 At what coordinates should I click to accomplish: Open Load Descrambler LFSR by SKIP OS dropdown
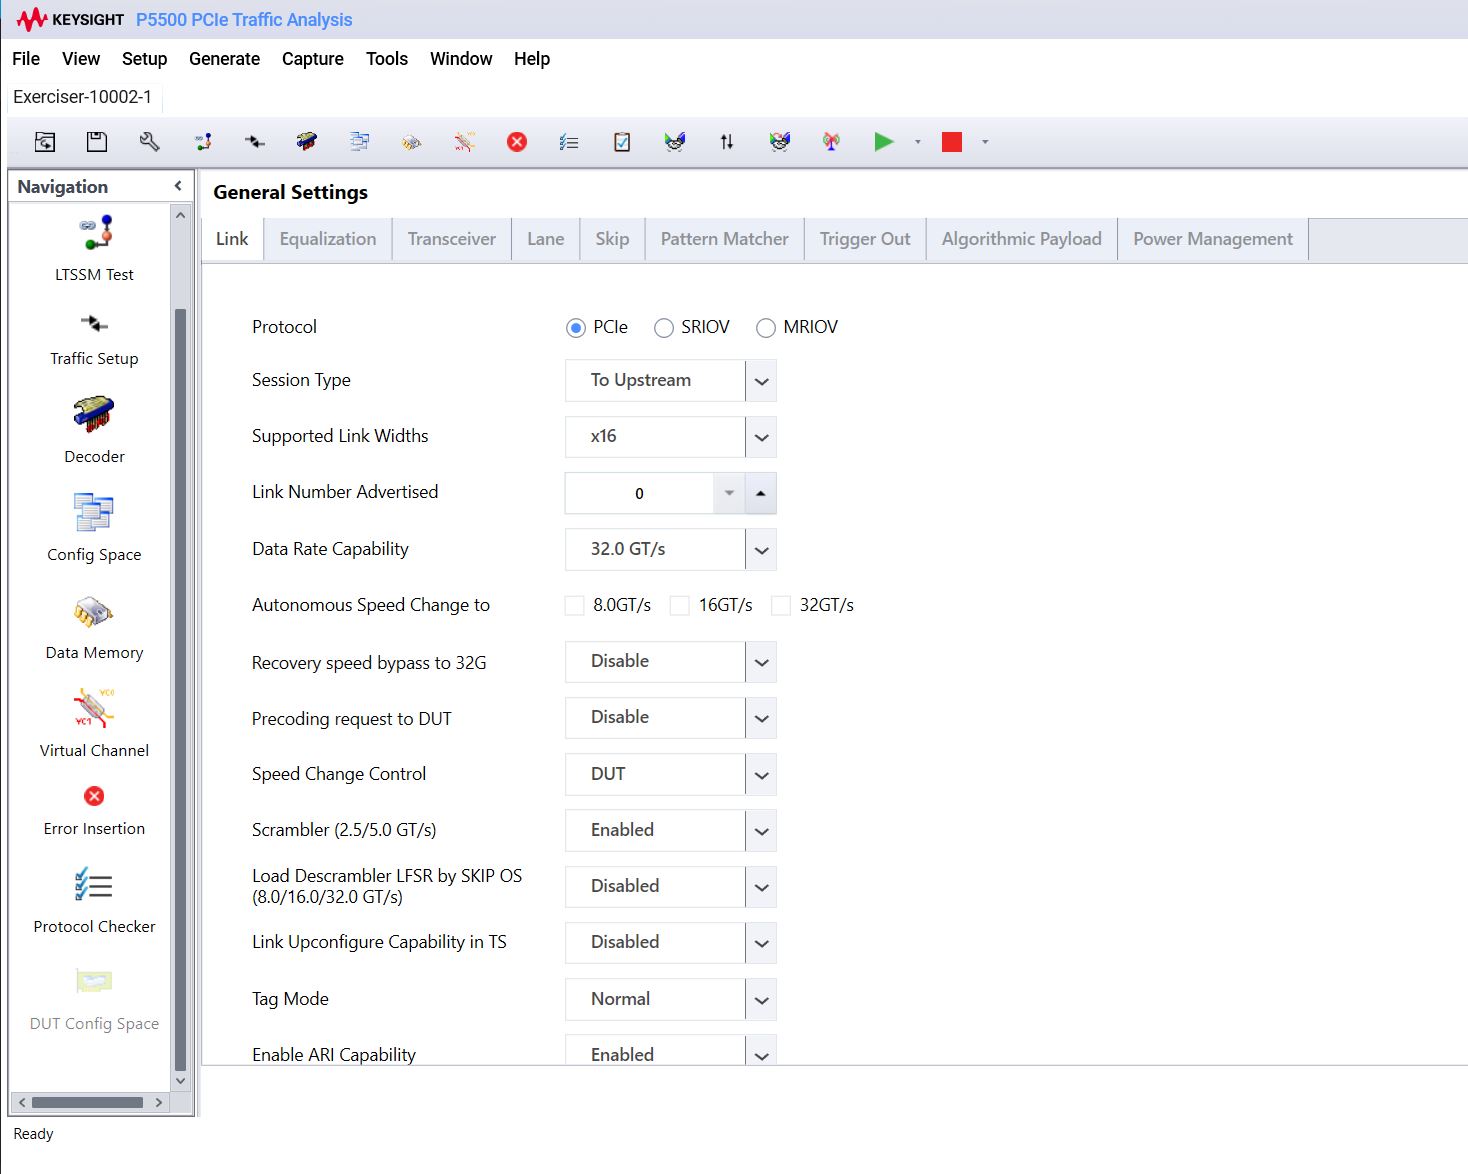[x=671, y=887]
